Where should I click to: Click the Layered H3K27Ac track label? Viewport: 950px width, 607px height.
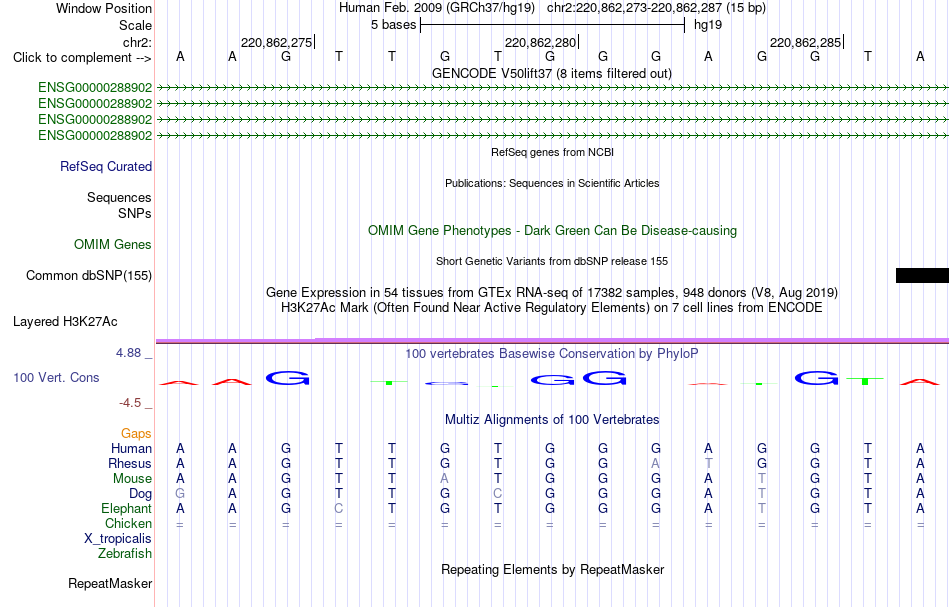[65, 322]
